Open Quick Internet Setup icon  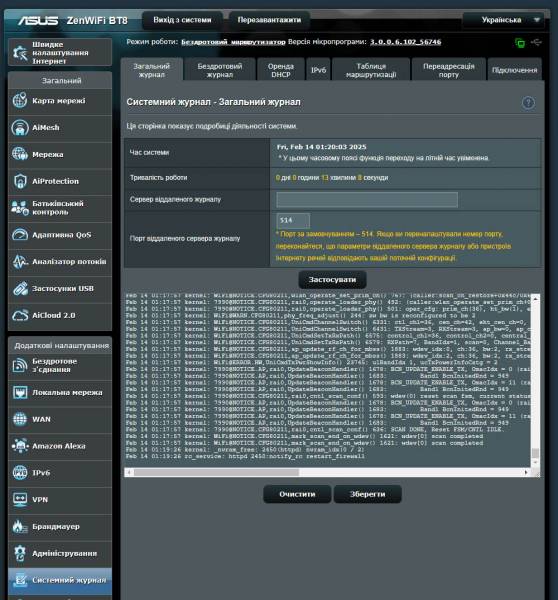coord(20,52)
